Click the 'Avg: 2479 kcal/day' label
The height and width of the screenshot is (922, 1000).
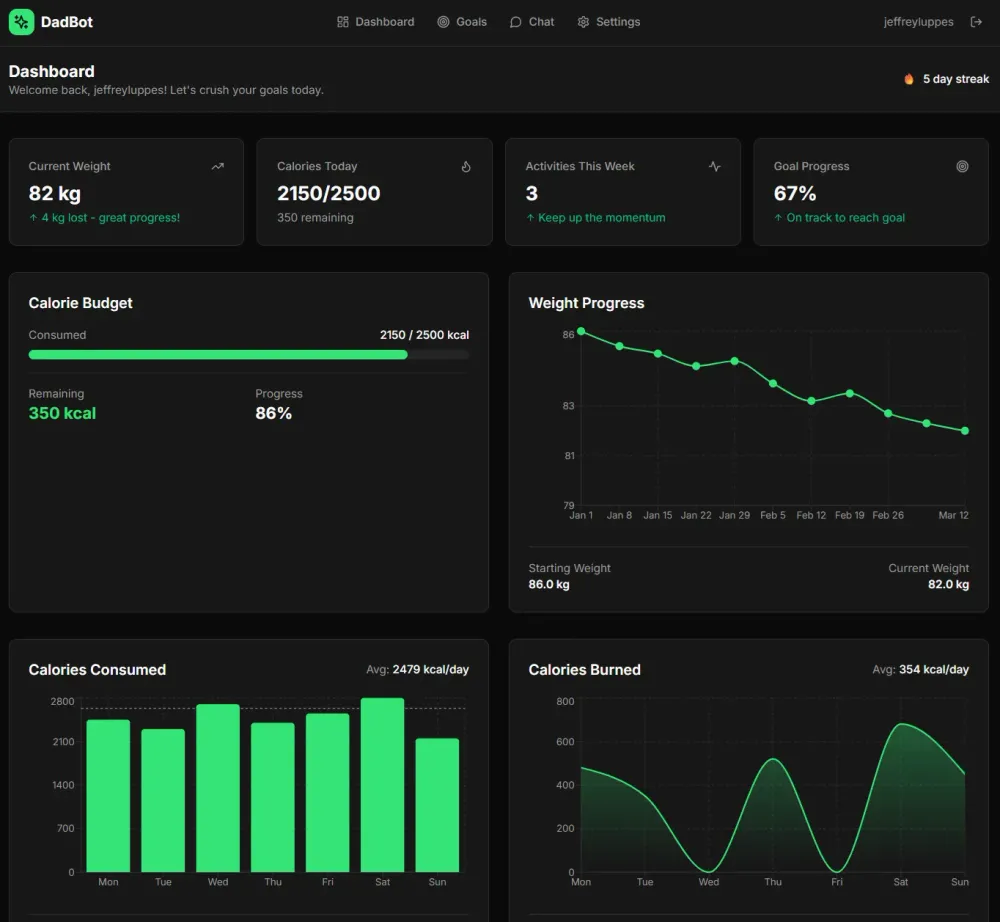pyautogui.click(x=417, y=670)
